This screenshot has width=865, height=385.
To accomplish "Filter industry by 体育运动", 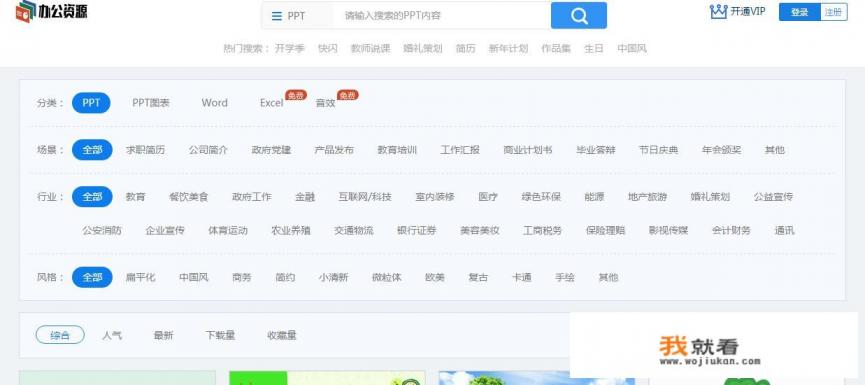I will pyautogui.click(x=228, y=231).
